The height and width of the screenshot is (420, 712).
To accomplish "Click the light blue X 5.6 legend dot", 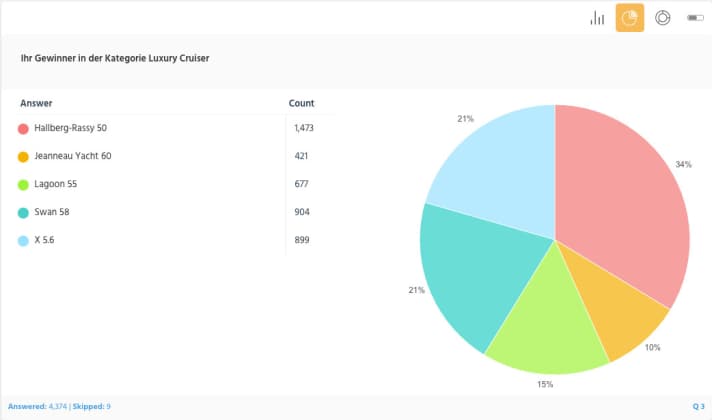I will coord(23,241).
